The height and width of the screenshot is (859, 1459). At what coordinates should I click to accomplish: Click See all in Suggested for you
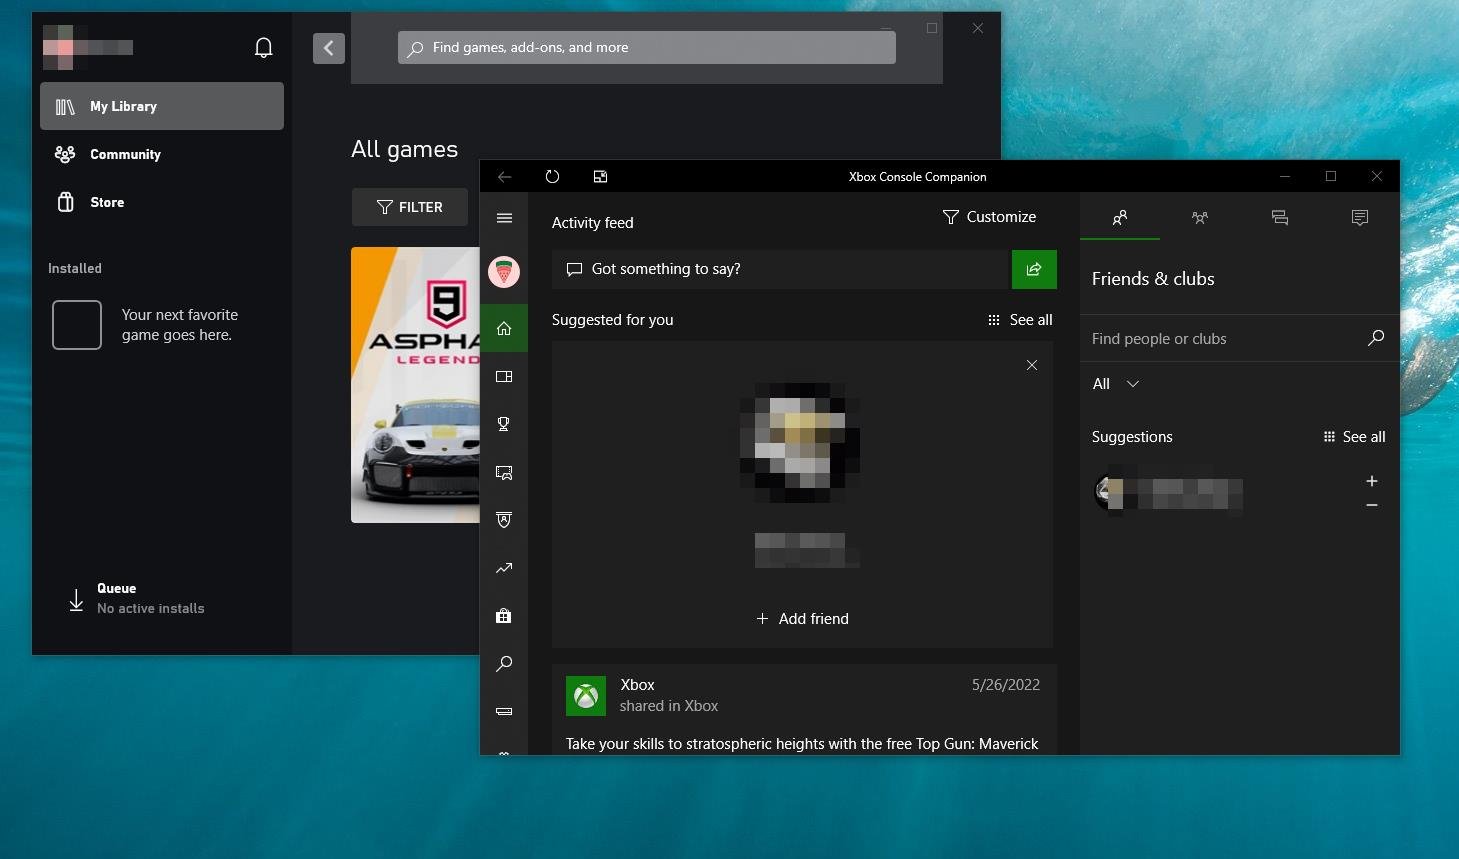[x=1020, y=320]
